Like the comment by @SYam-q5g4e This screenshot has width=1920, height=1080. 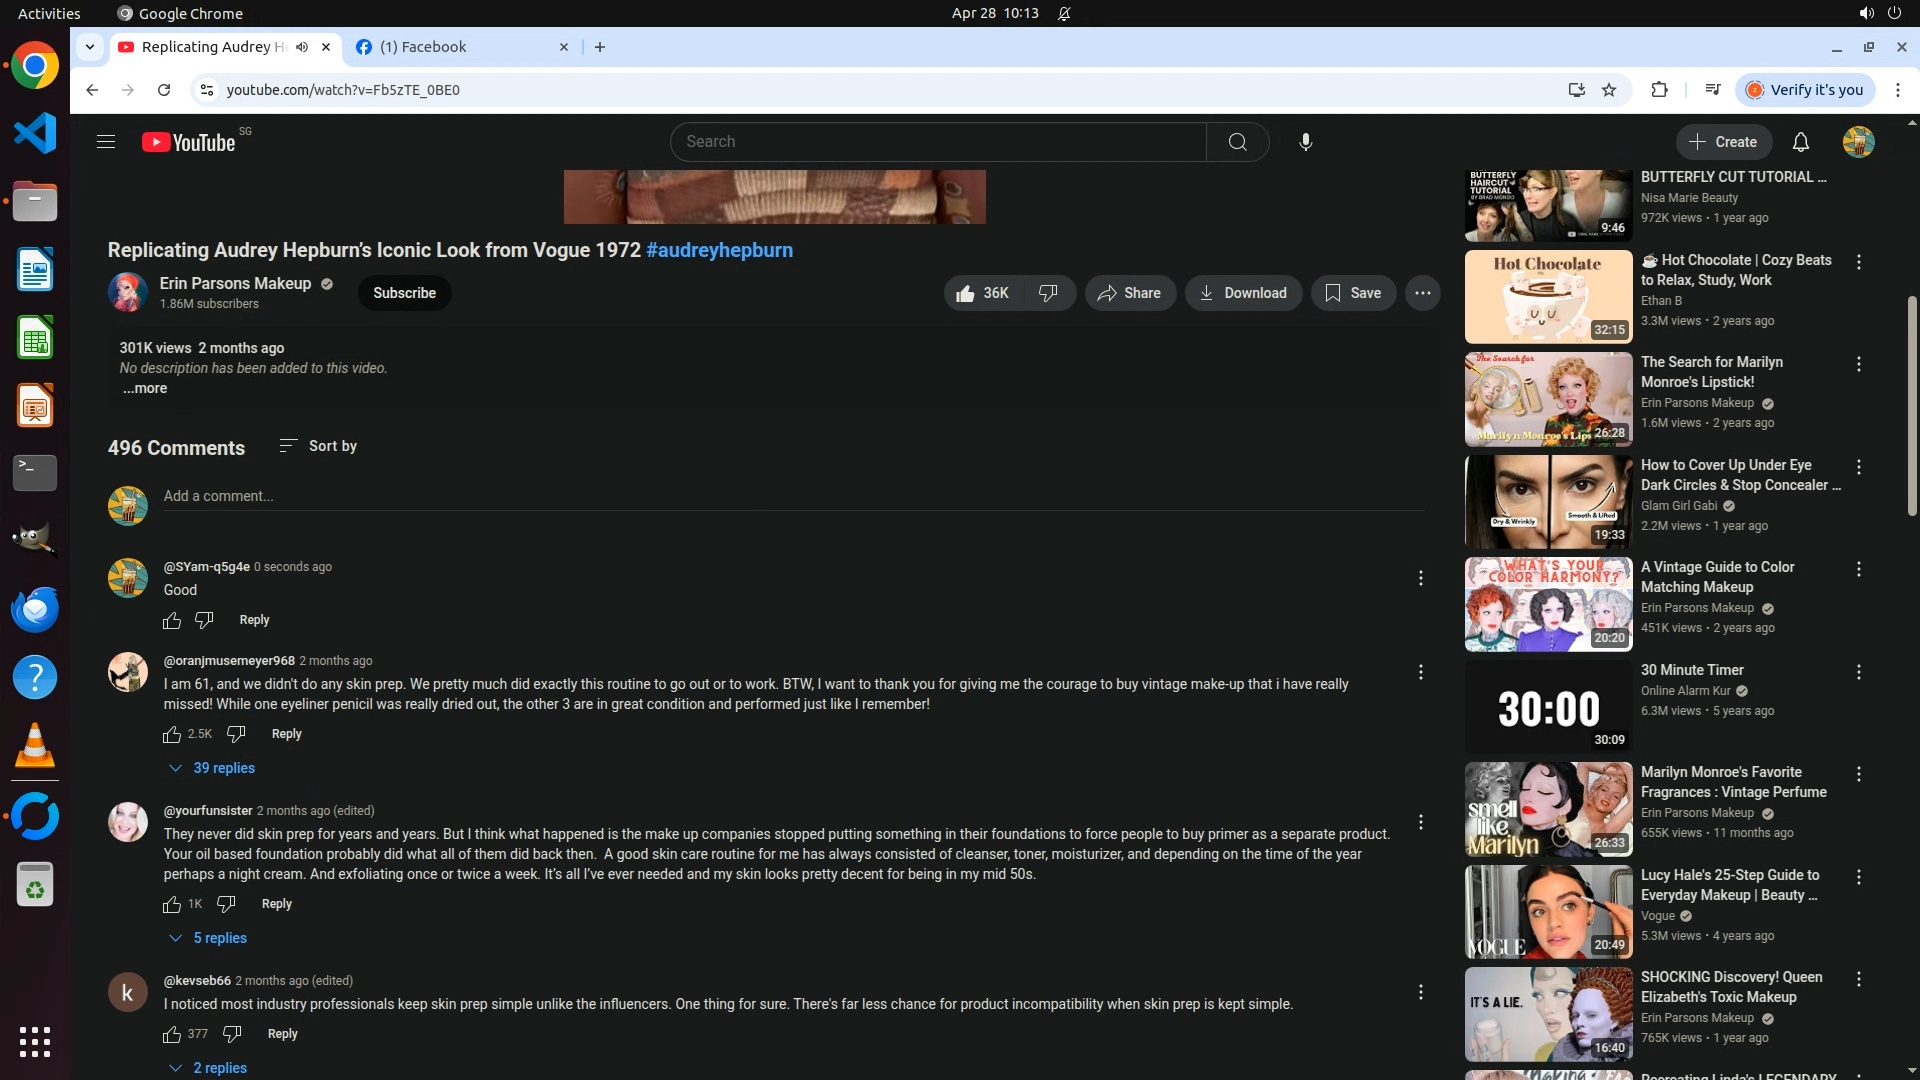point(172,620)
